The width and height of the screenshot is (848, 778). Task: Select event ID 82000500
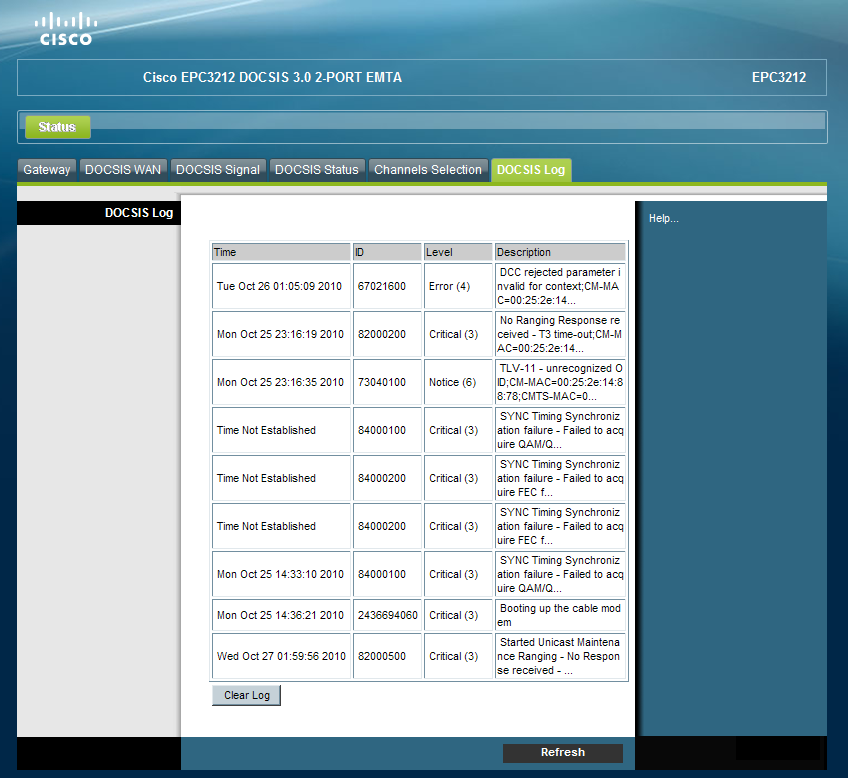click(387, 656)
